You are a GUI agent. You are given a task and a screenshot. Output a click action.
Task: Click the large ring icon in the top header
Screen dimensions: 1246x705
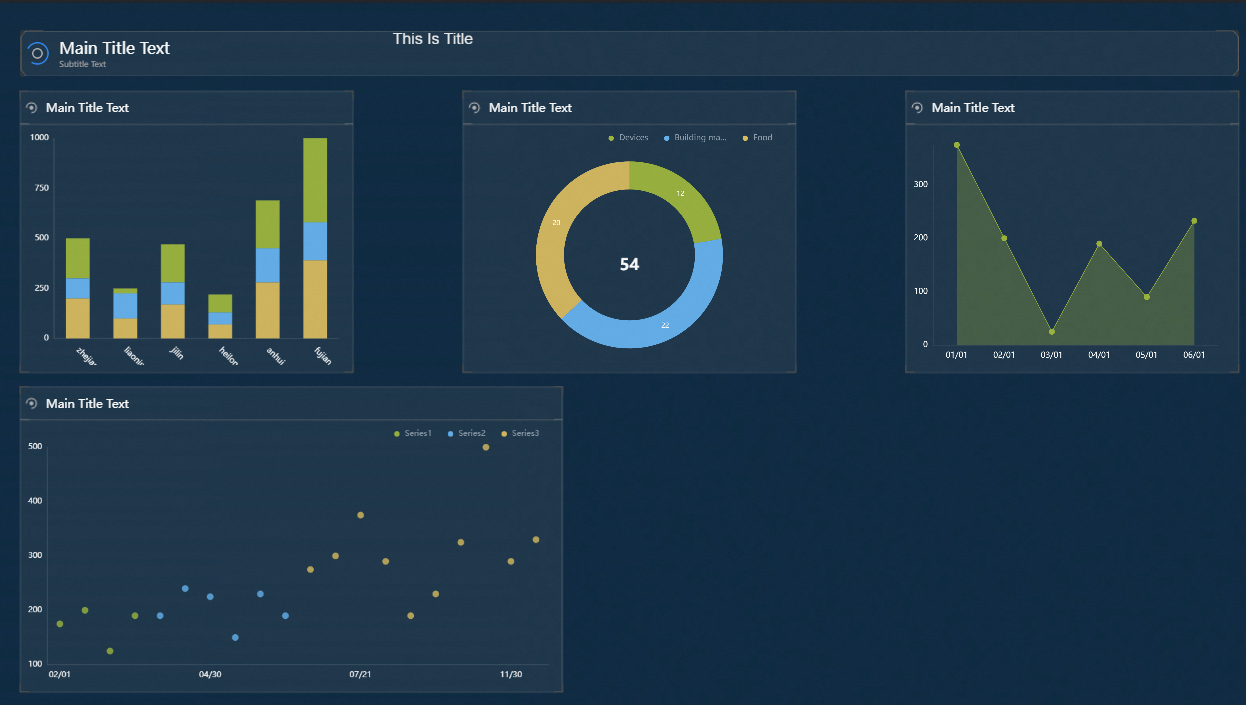pyautogui.click(x=37, y=53)
